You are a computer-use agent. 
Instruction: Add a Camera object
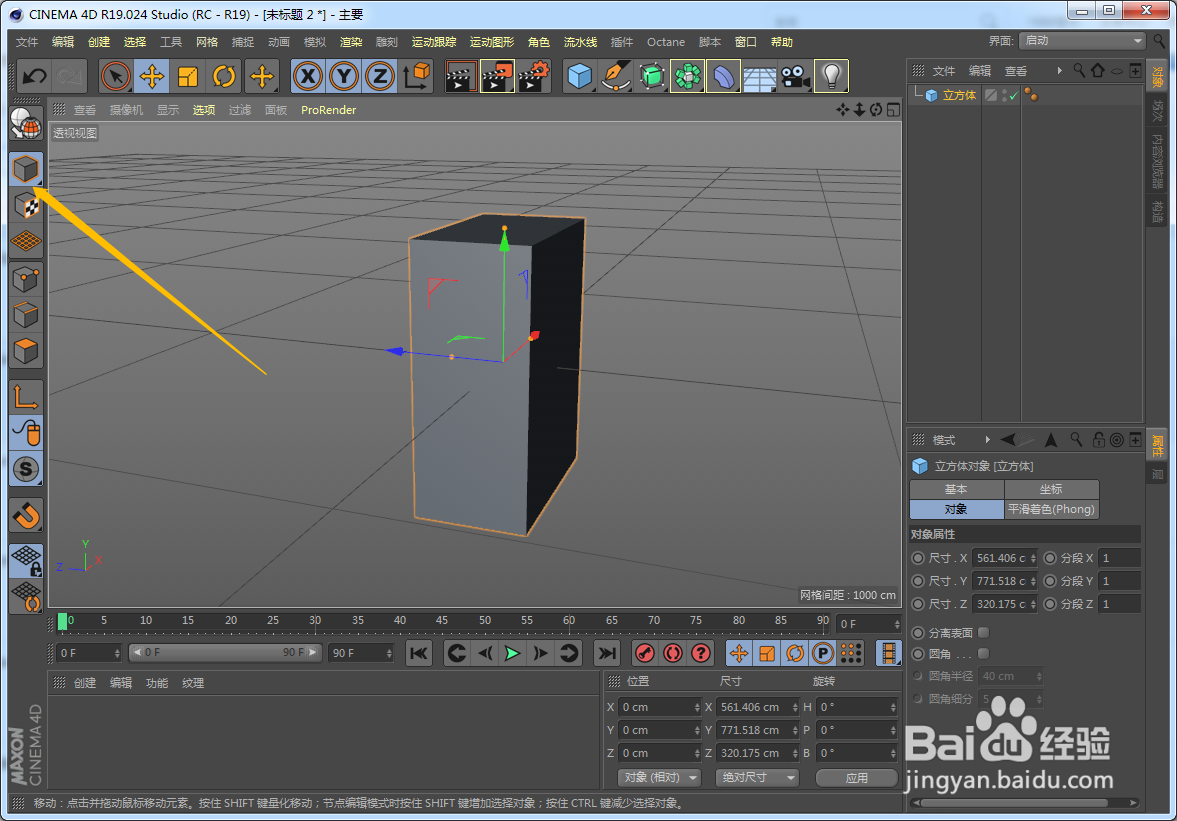(796, 76)
